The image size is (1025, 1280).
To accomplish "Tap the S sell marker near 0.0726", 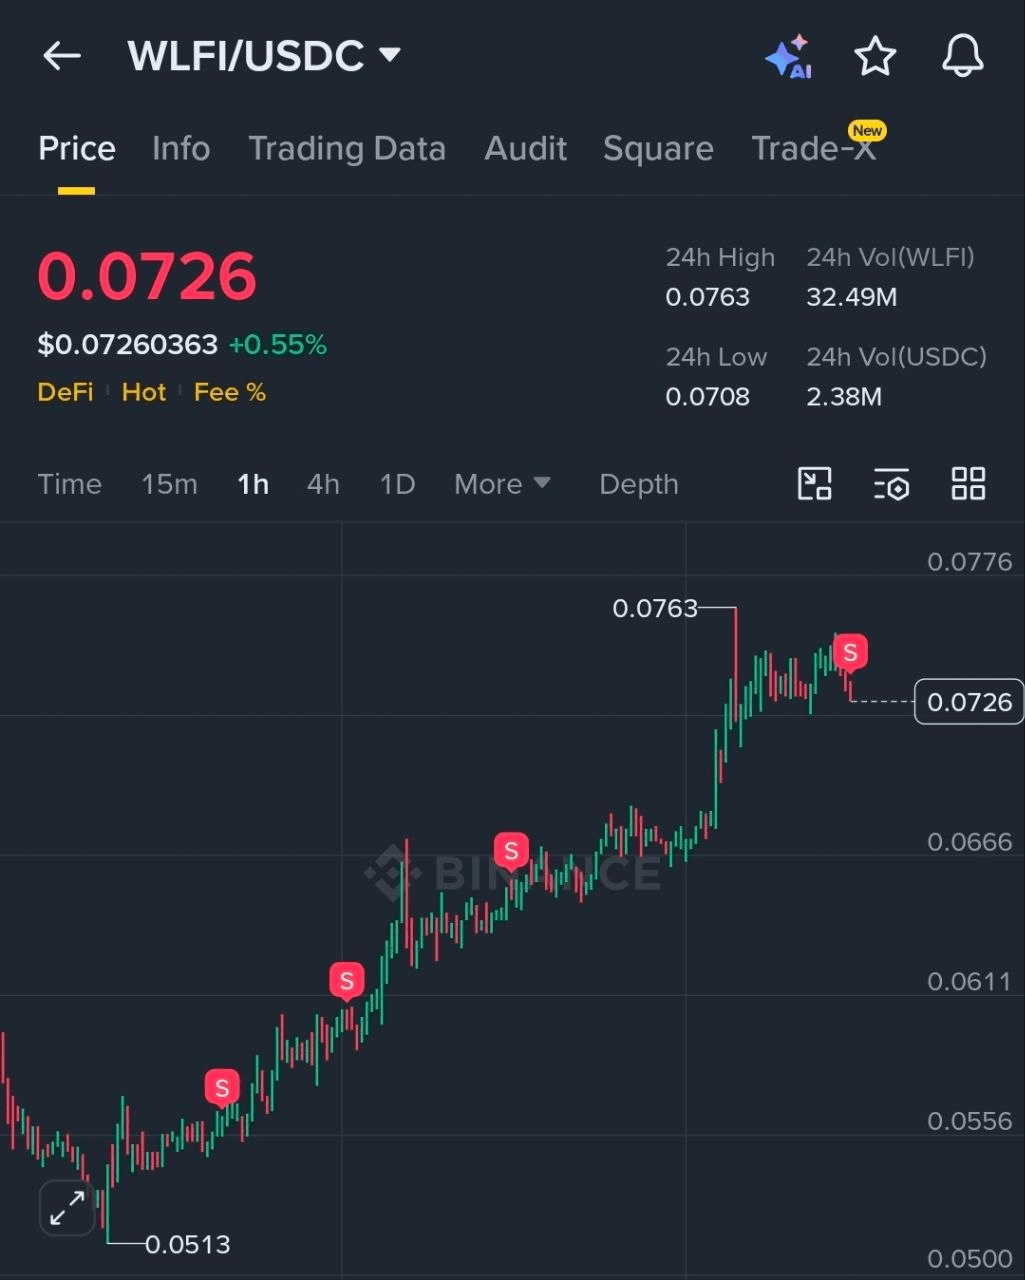I will pos(850,654).
